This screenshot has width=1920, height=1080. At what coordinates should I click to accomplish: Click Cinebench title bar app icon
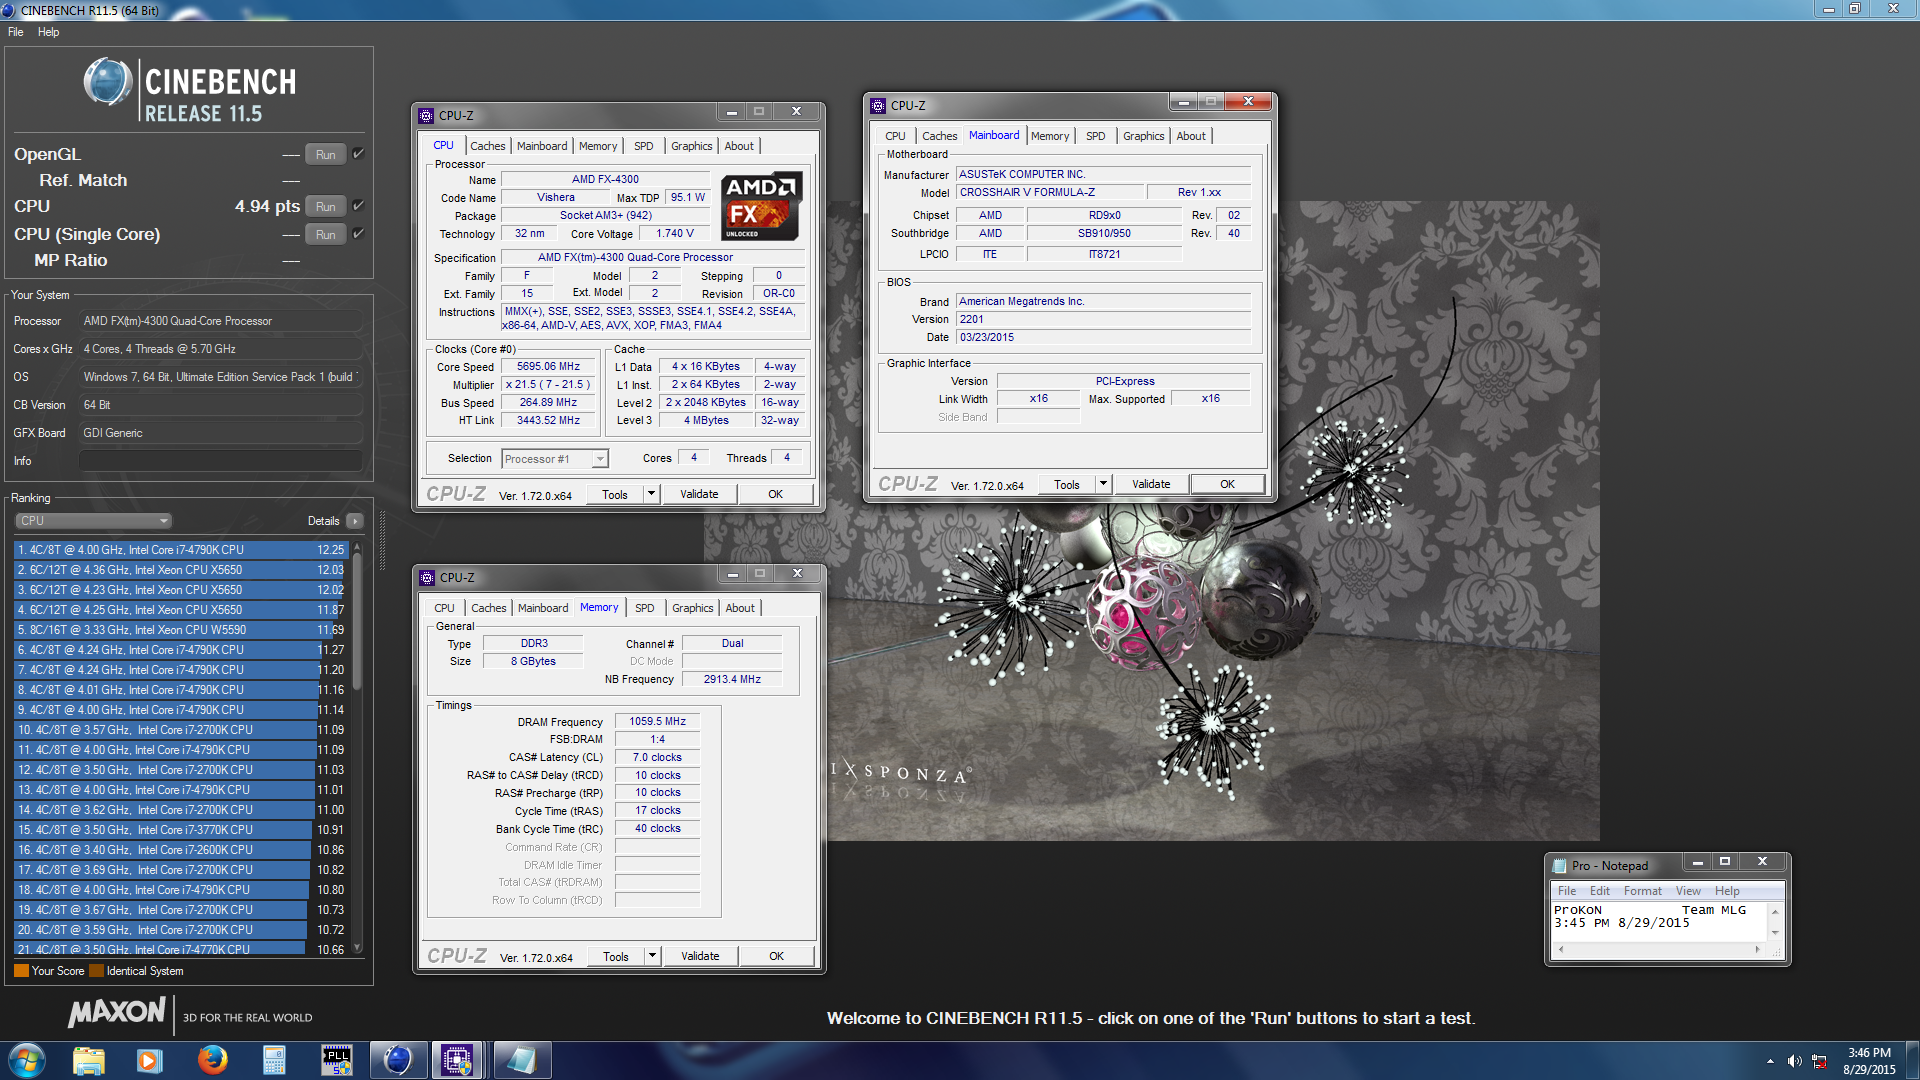point(8,10)
